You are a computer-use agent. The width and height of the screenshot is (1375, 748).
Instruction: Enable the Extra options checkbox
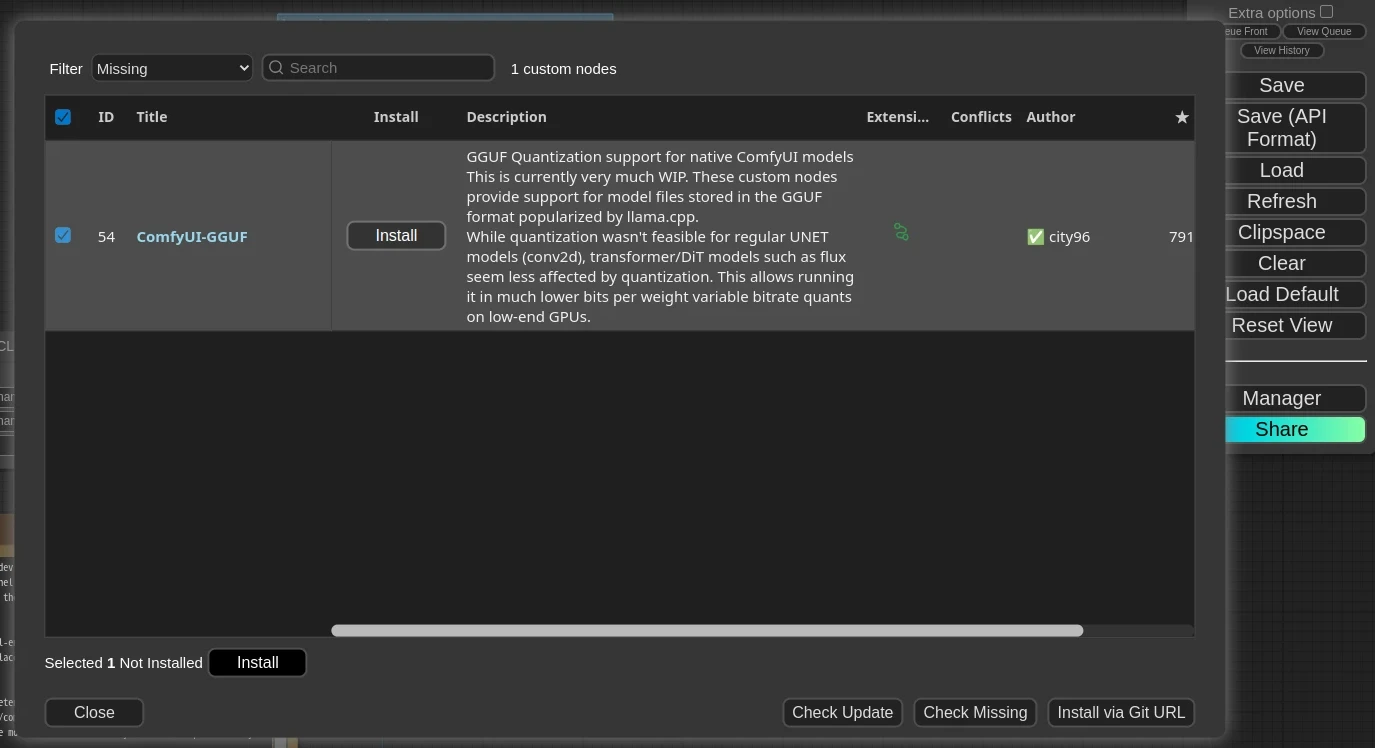click(1326, 12)
